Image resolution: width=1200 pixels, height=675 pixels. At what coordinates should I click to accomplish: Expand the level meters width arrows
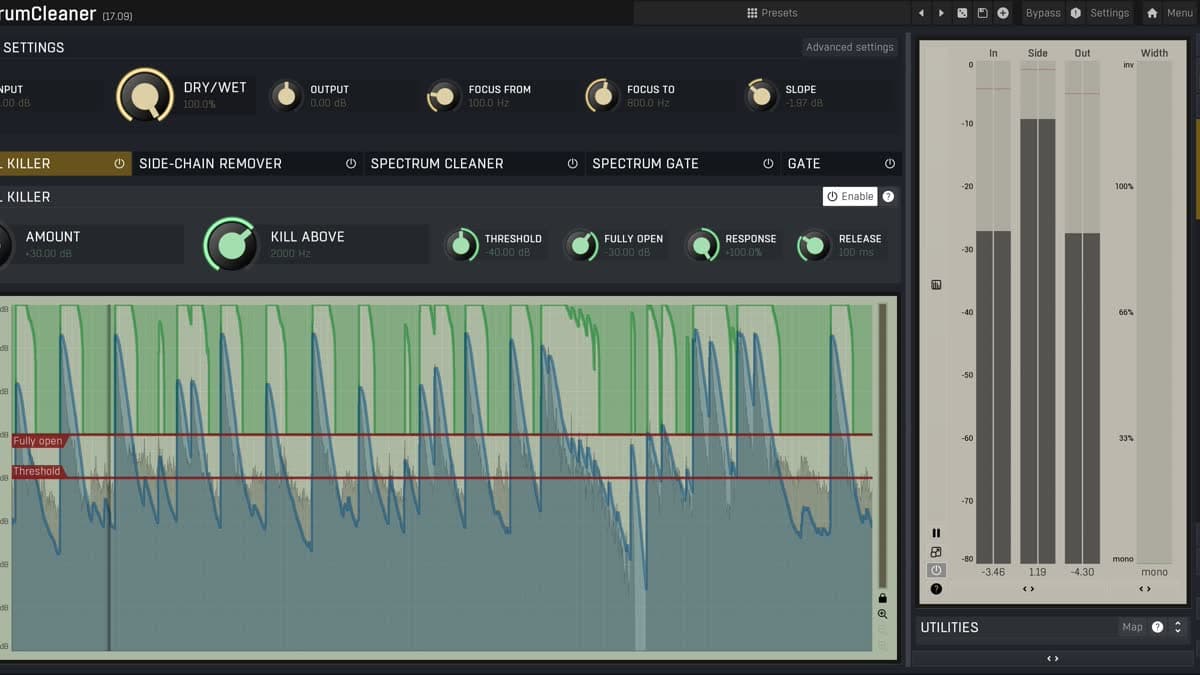tap(1028, 589)
